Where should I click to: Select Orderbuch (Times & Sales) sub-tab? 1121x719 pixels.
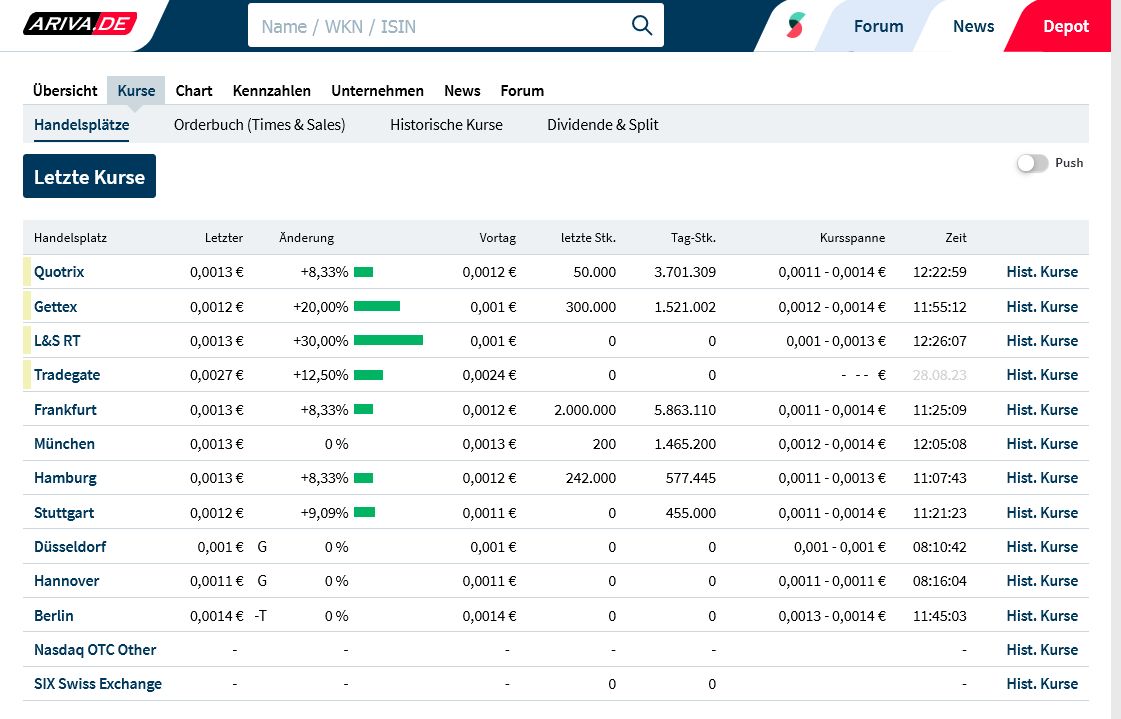259,125
